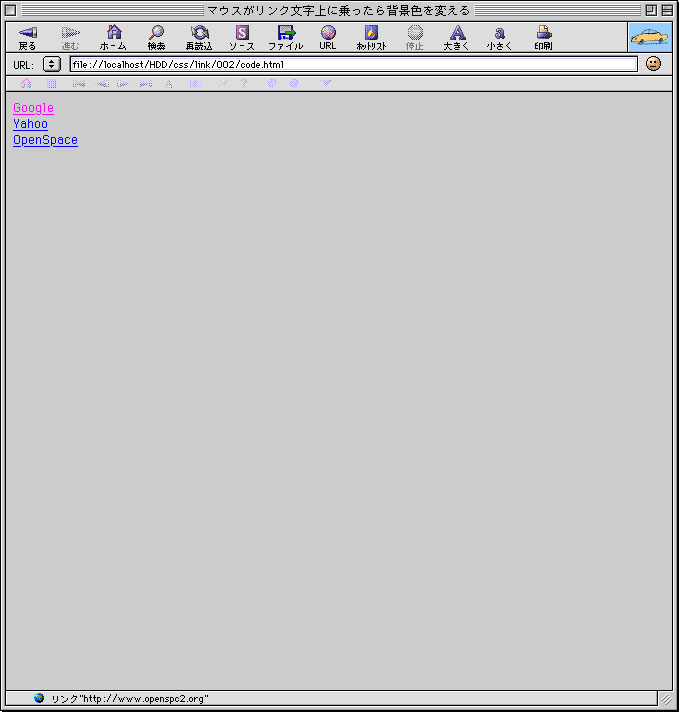Go to the ホーム (Home) page
The width and height of the screenshot is (679, 712).
click(113, 37)
